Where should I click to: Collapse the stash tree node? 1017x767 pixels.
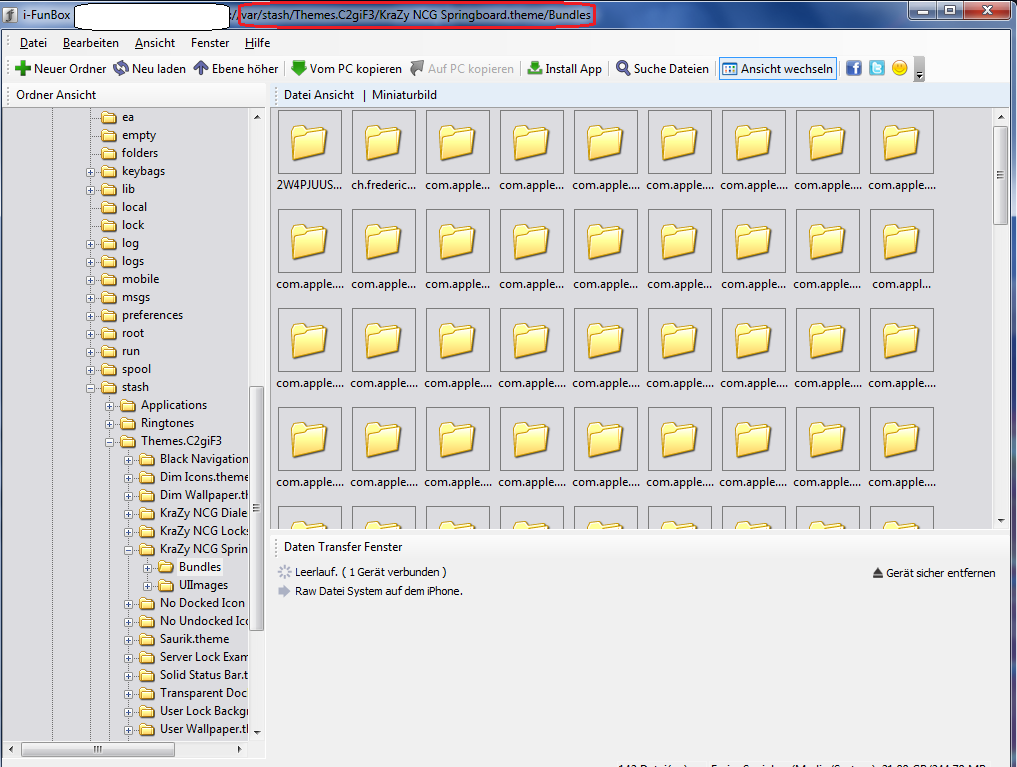coord(90,388)
